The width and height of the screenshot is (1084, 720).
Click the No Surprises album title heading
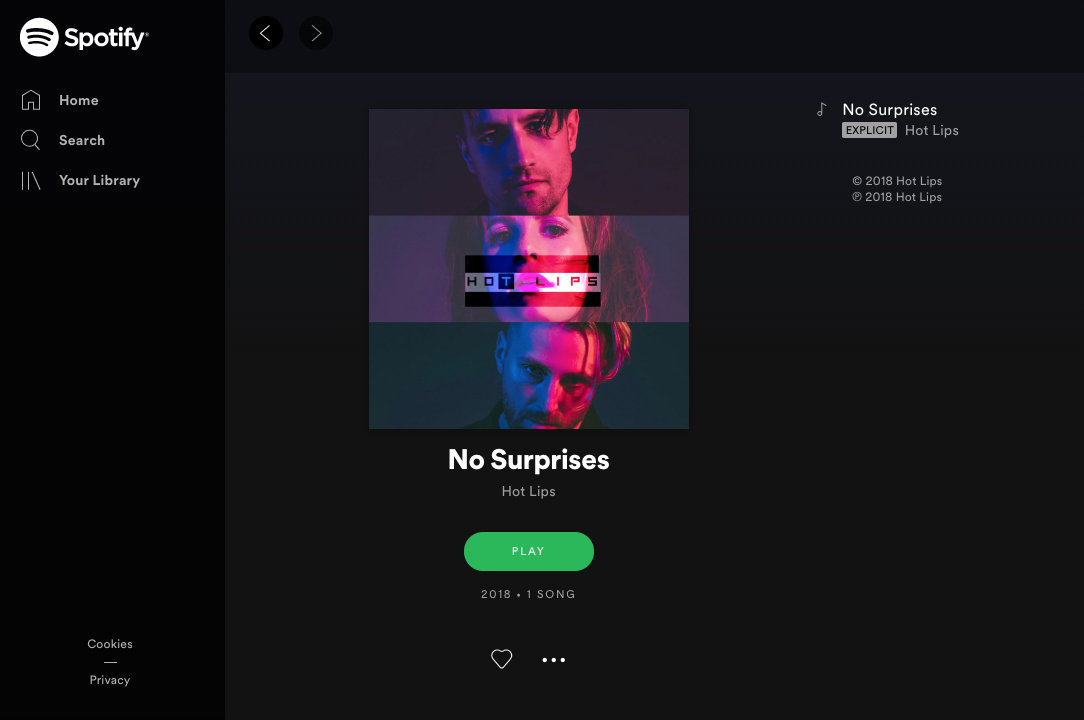529,460
